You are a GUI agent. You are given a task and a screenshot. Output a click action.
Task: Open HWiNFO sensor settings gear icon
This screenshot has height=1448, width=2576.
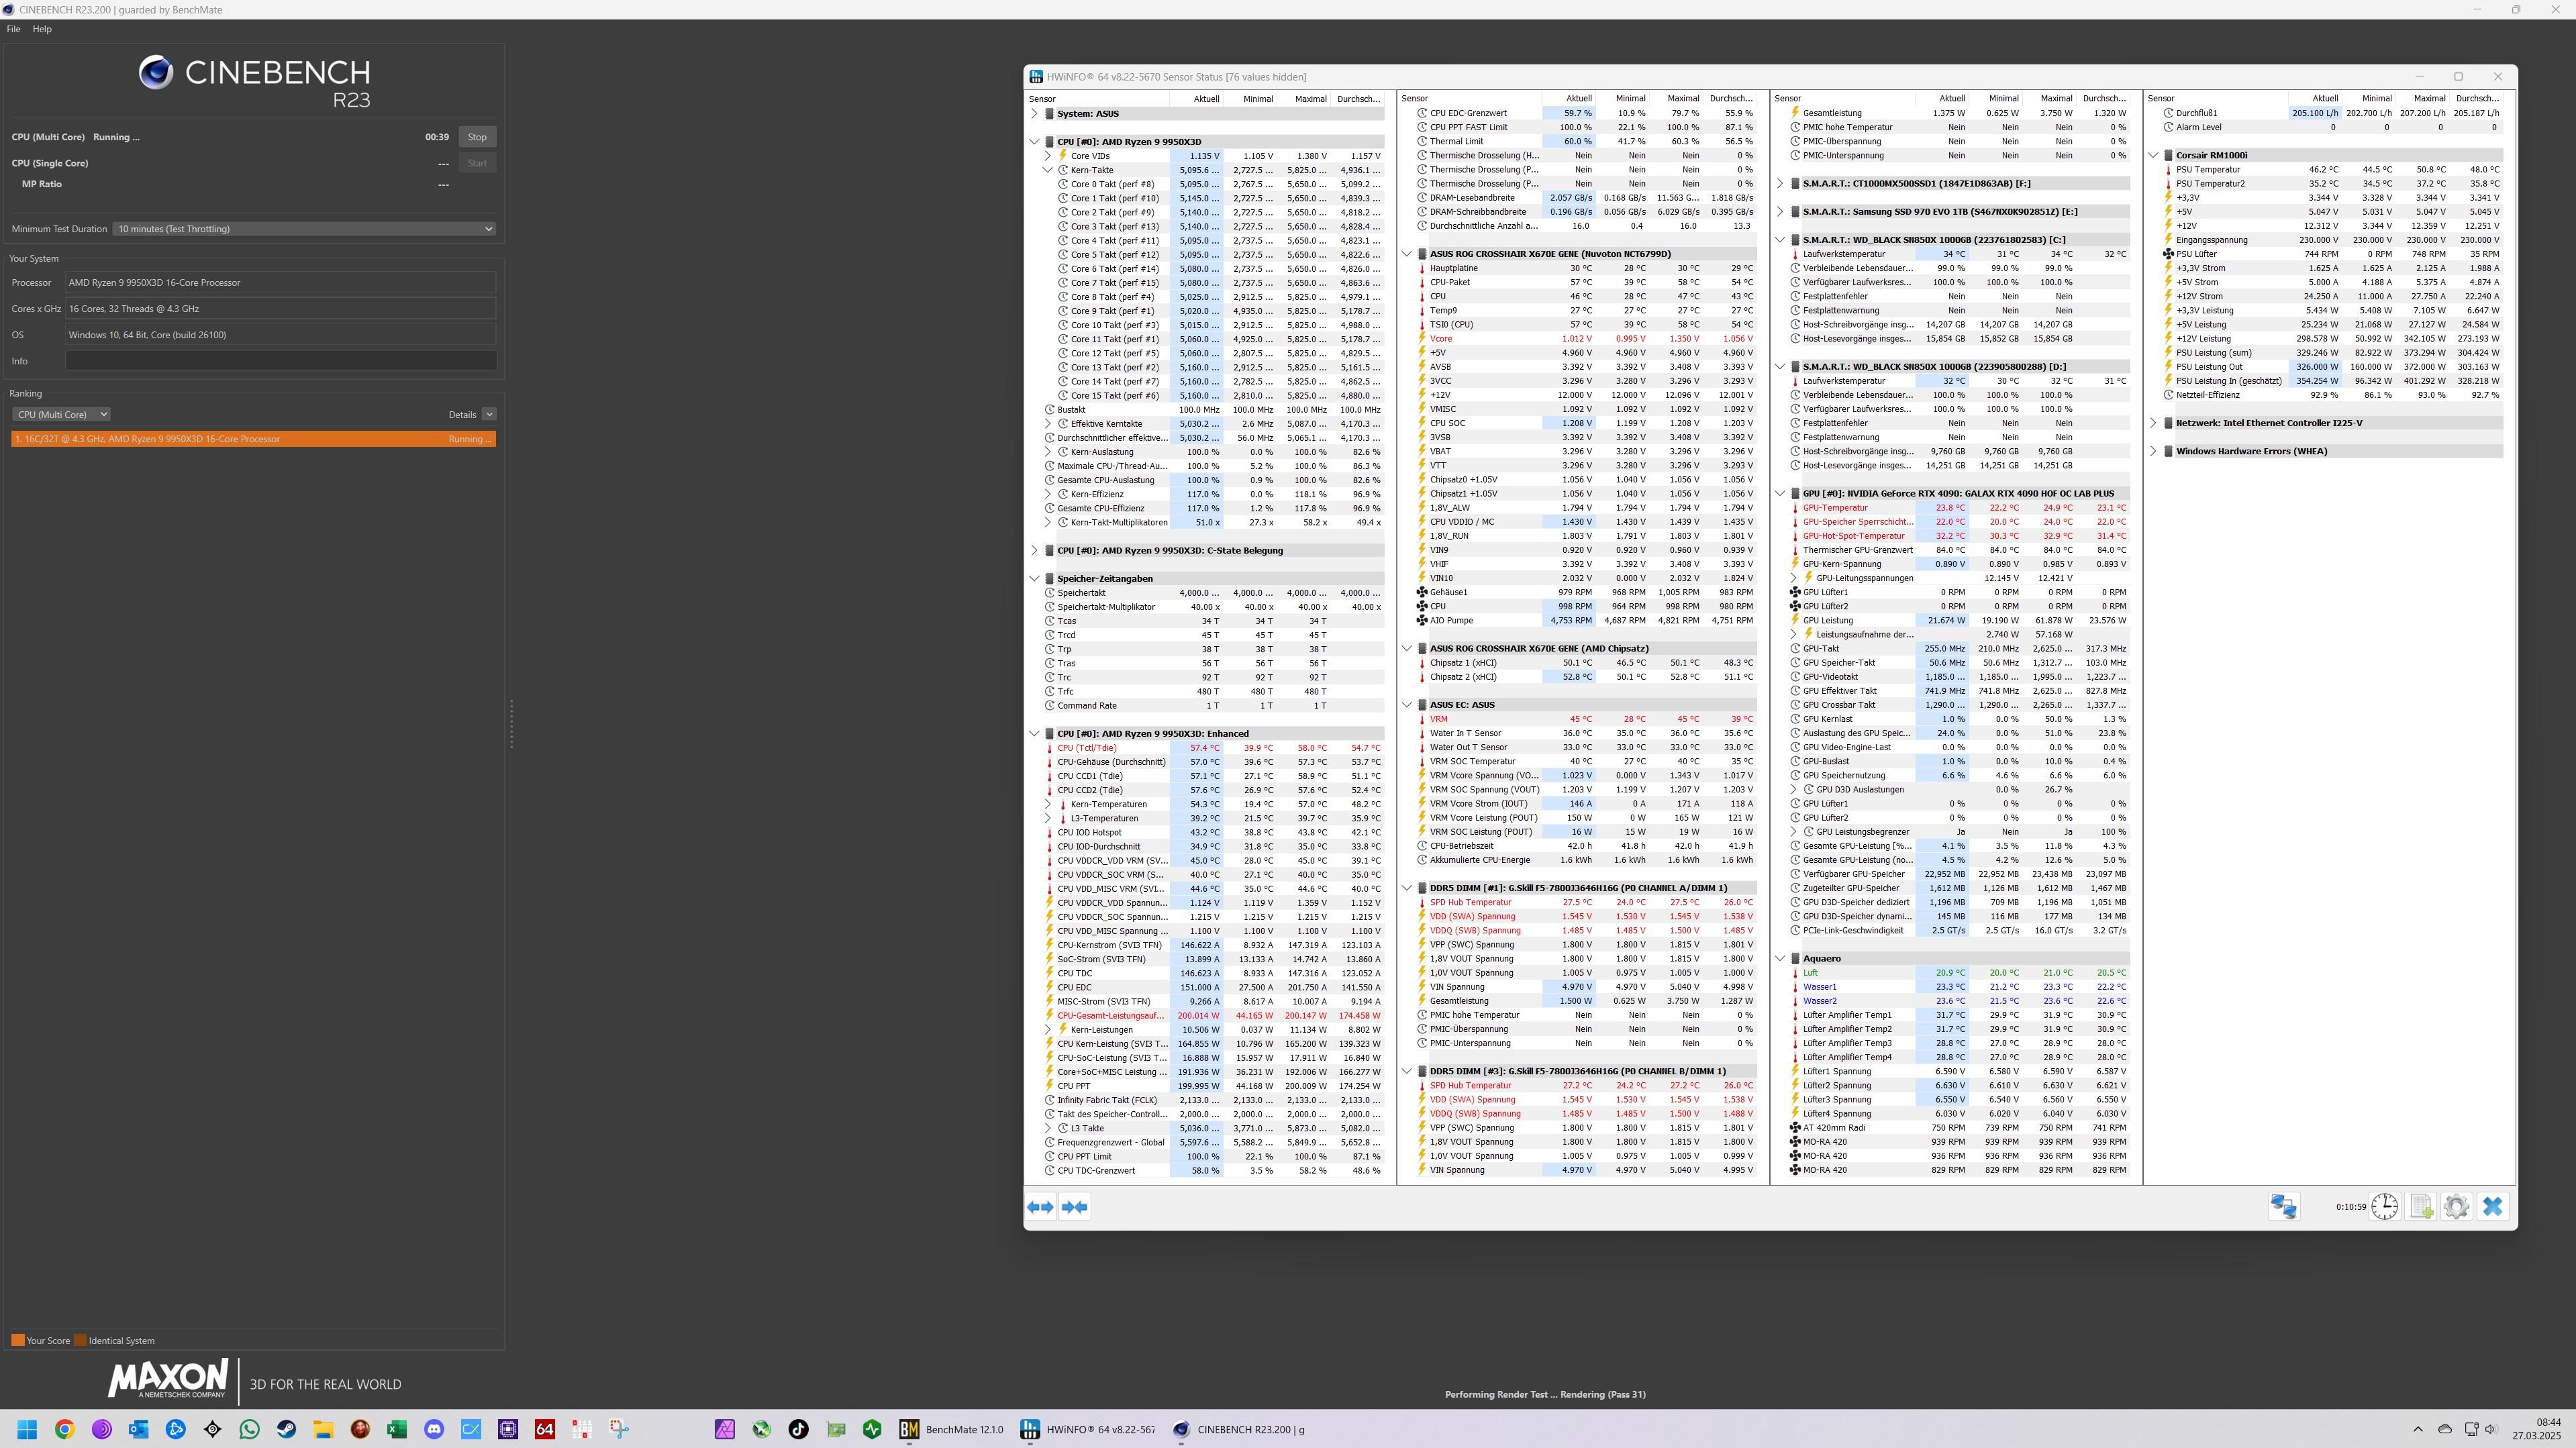click(x=2456, y=1207)
